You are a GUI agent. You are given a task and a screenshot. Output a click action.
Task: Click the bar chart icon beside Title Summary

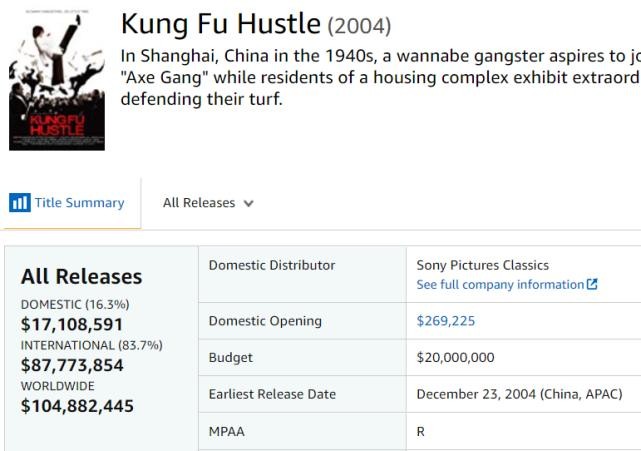(x=19, y=203)
